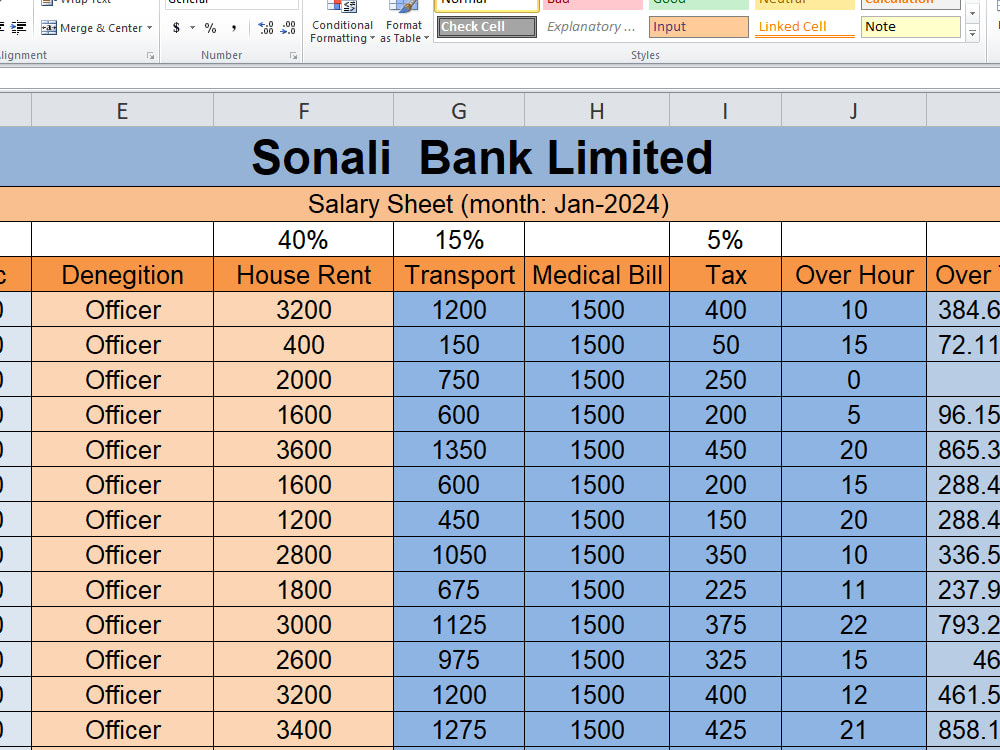This screenshot has width=1000, height=750.
Task: Click Tax cell showing 50
Action: (725, 344)
